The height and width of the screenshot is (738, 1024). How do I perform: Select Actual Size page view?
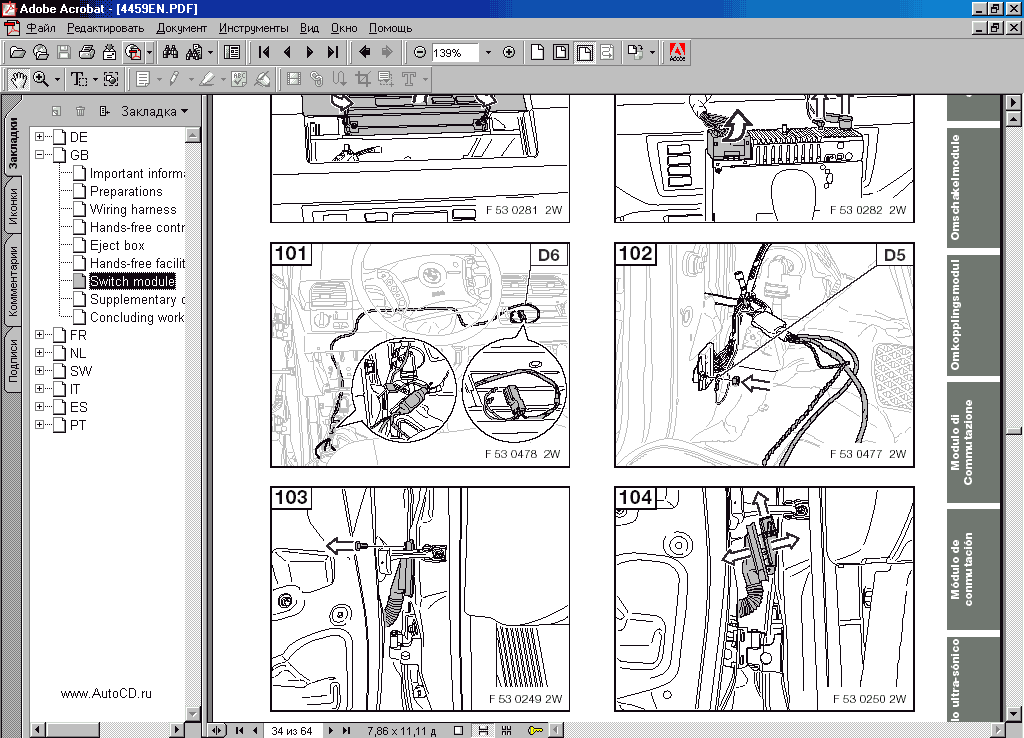(x=537, y=52)
